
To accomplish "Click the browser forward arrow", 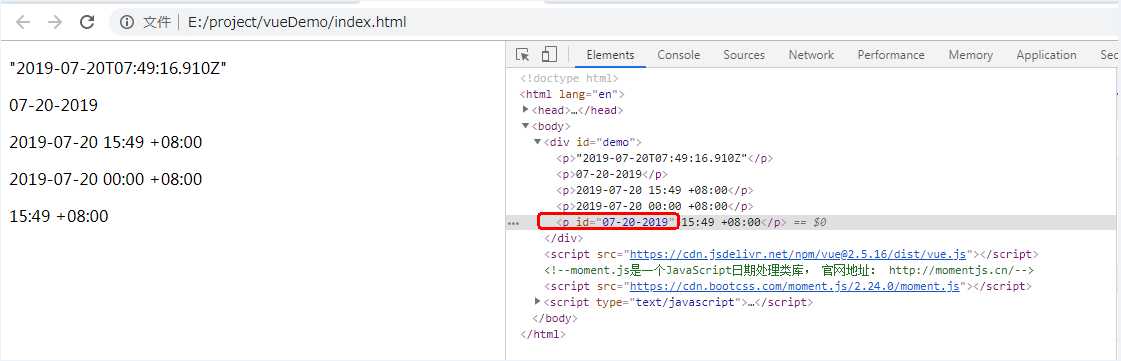I will (x=55, y=22).
